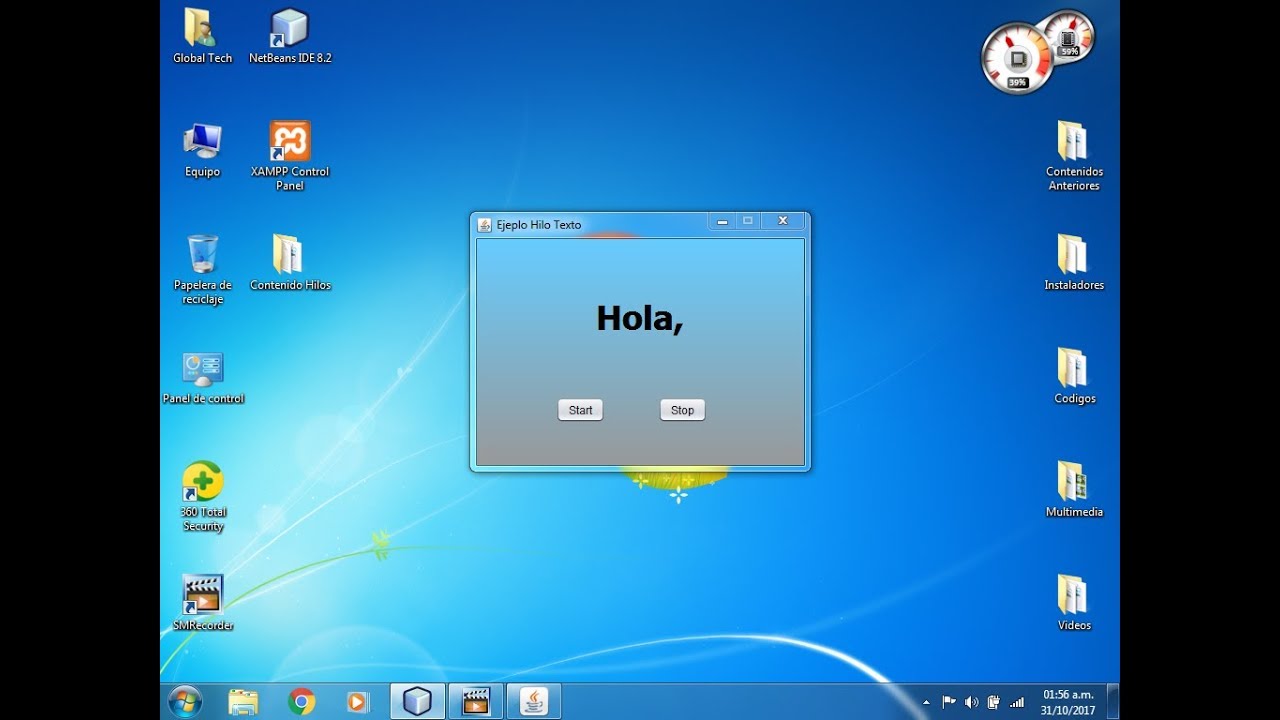Minimize the Ejeplo Hilo Texto window
This screenshot has height=720, width=1280.
[722, 221]
